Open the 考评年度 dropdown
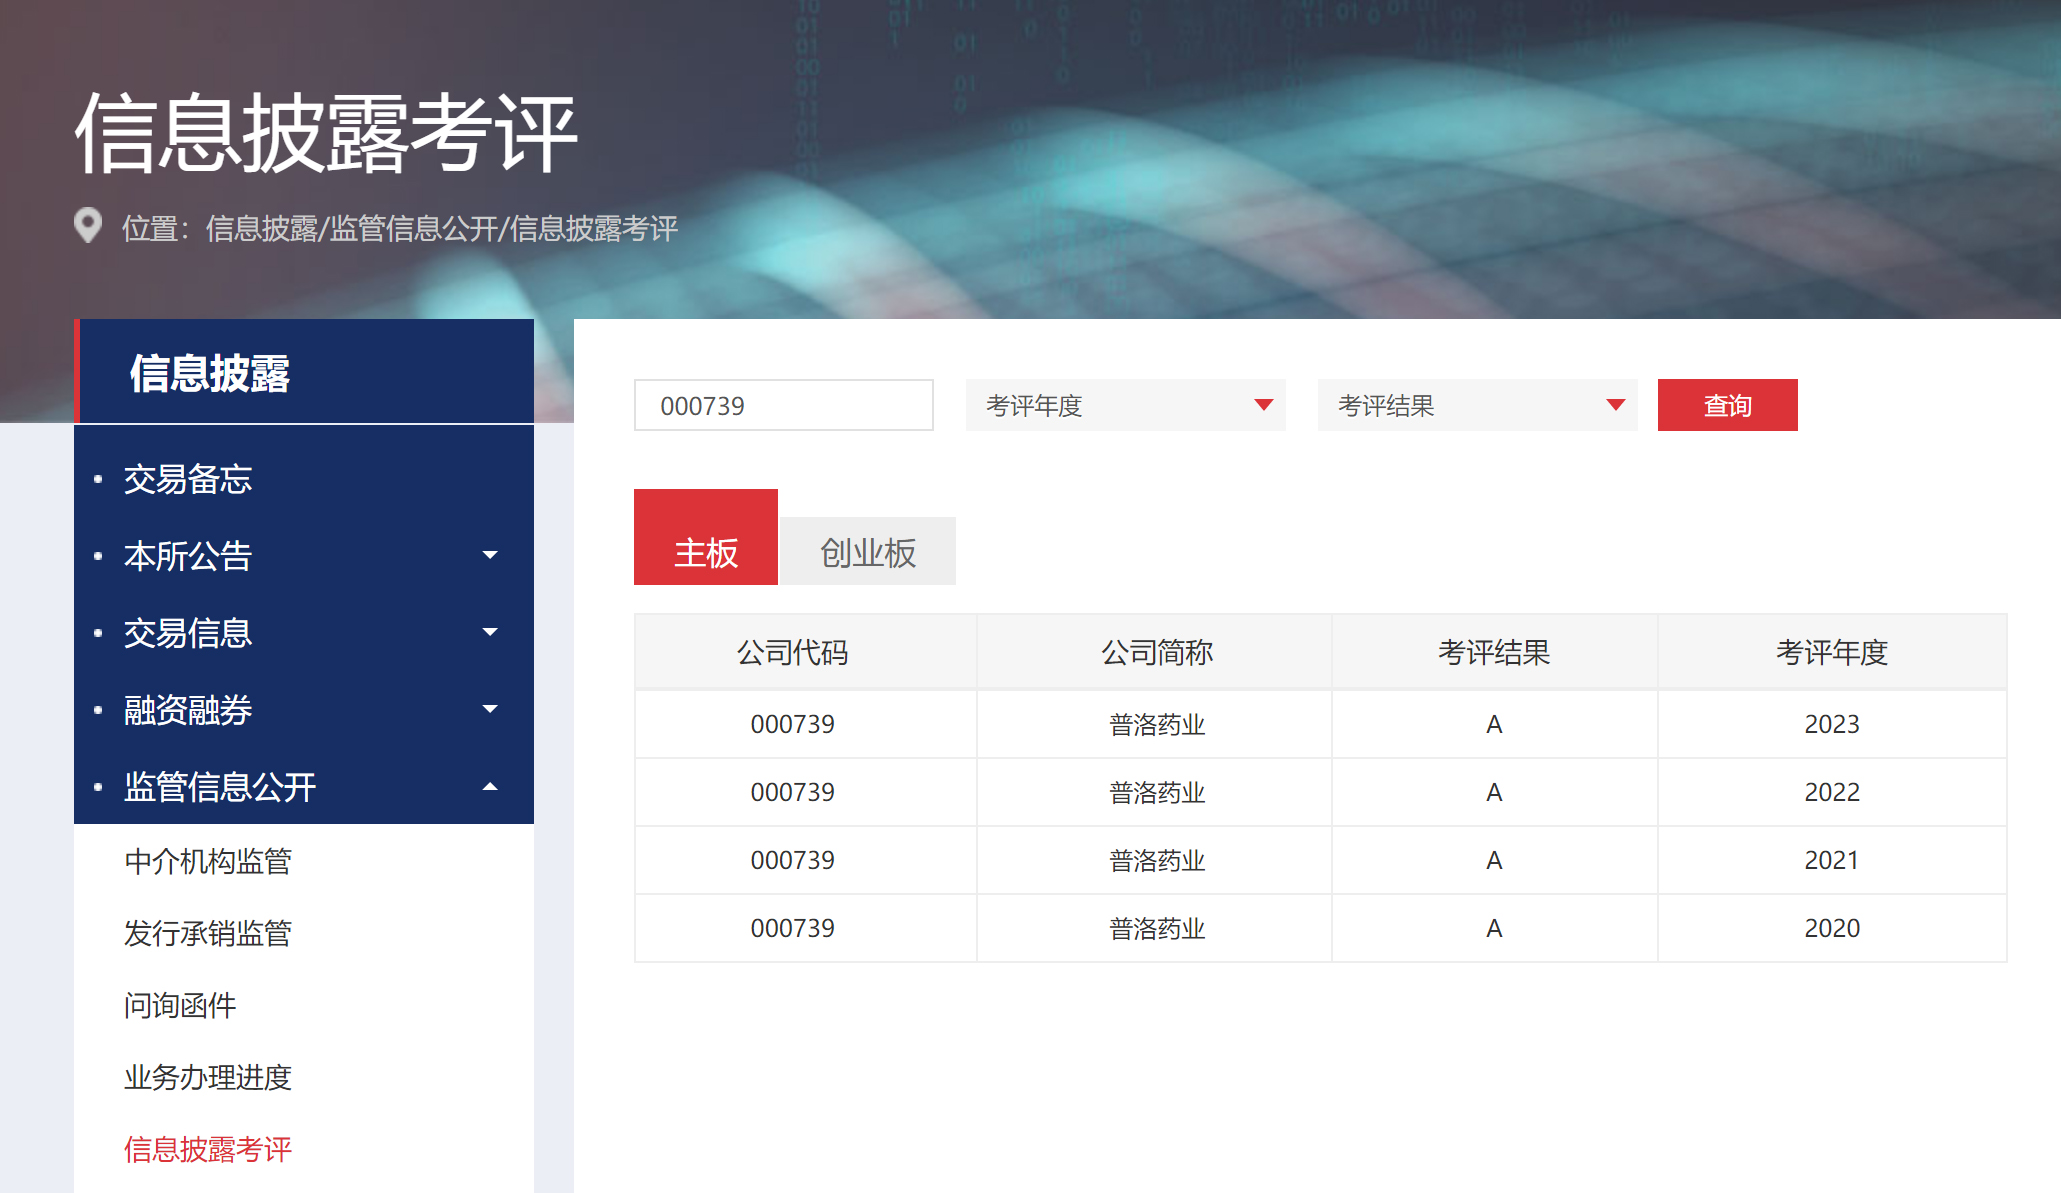2061x1193 pixels. [1125, 405]
